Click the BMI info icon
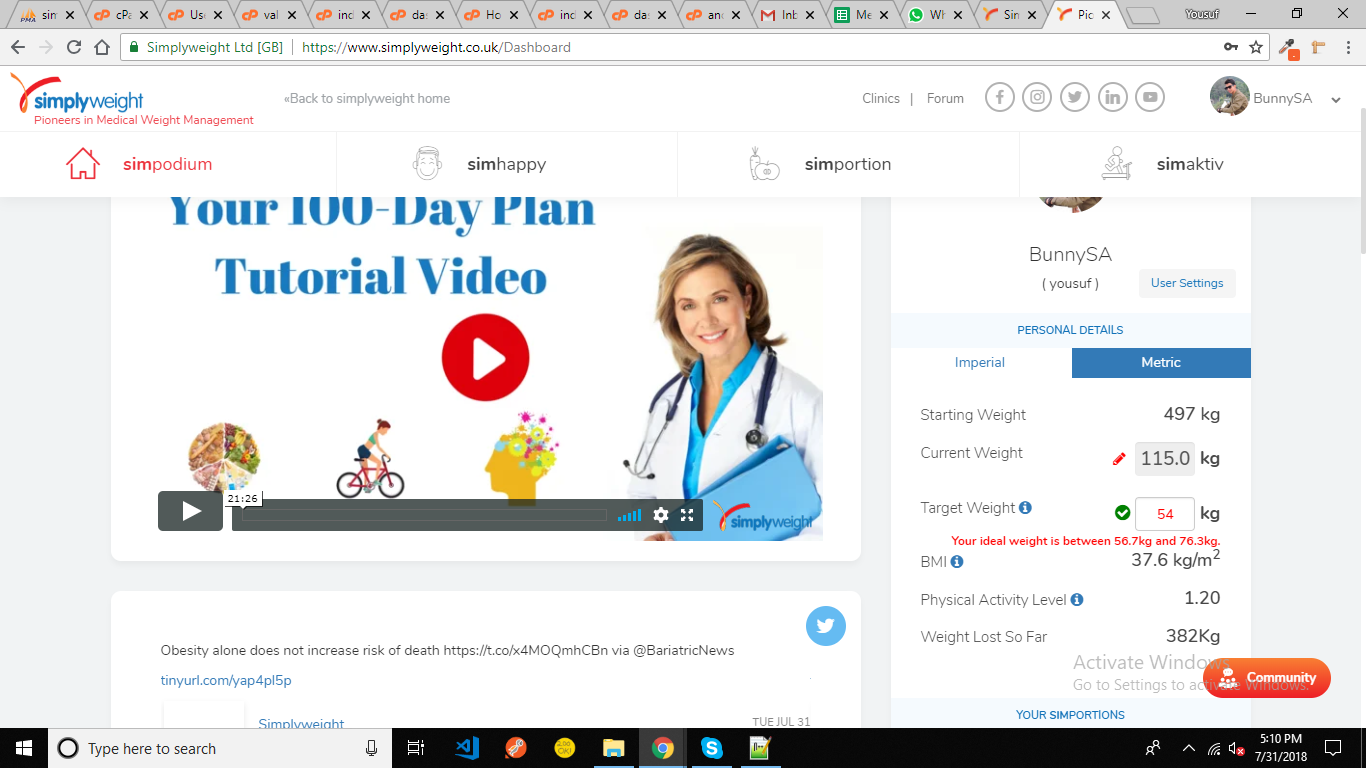 point(957,562)
